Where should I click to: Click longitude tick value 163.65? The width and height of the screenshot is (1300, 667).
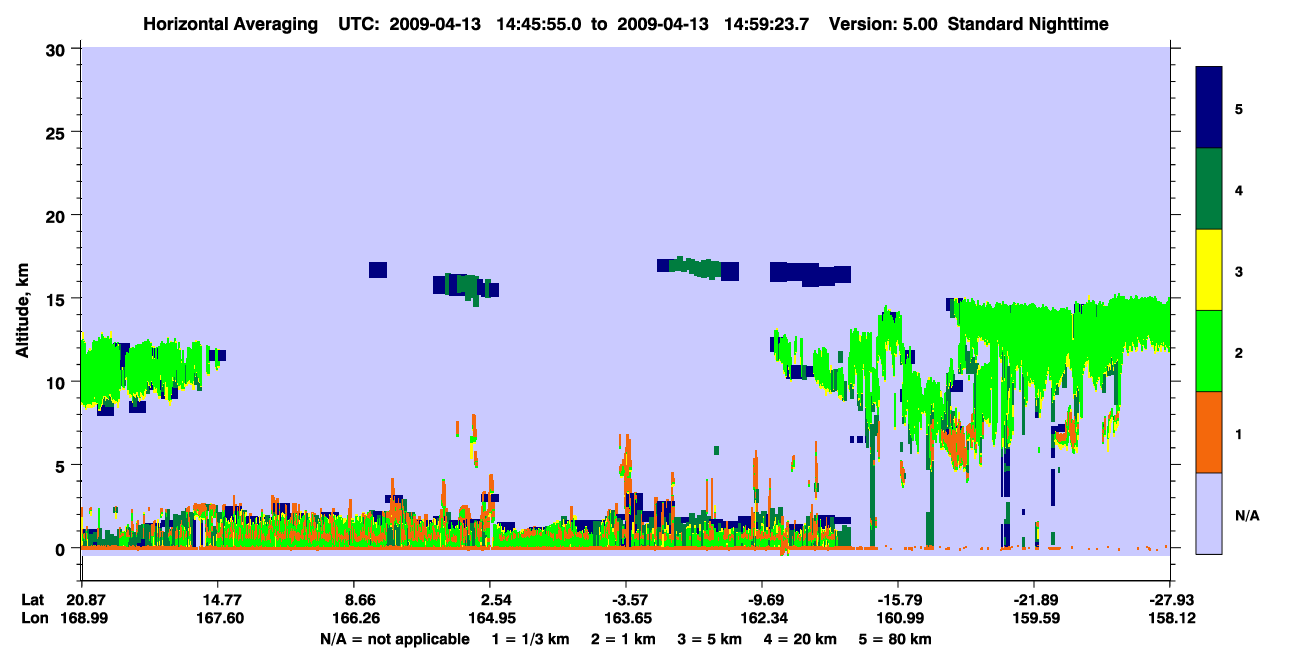pos(626,619)
